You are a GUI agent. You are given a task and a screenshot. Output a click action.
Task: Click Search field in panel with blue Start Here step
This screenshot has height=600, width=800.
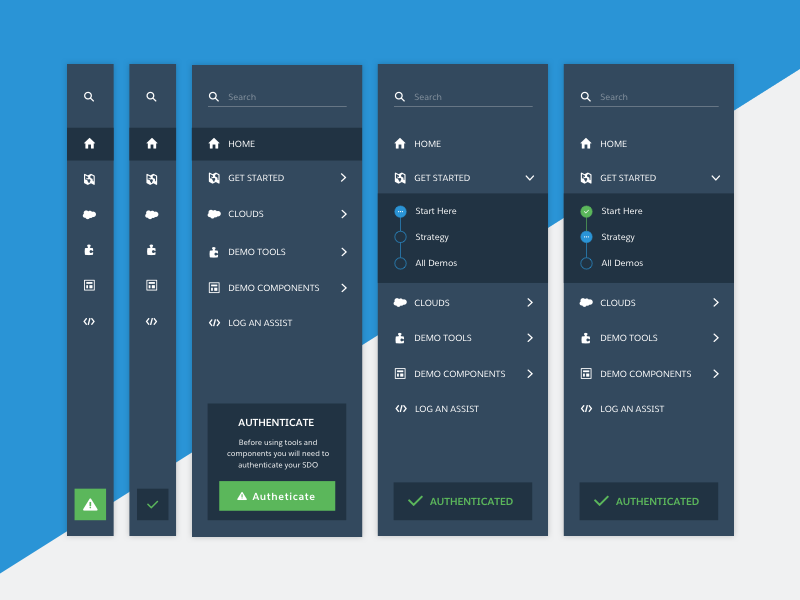463,97
